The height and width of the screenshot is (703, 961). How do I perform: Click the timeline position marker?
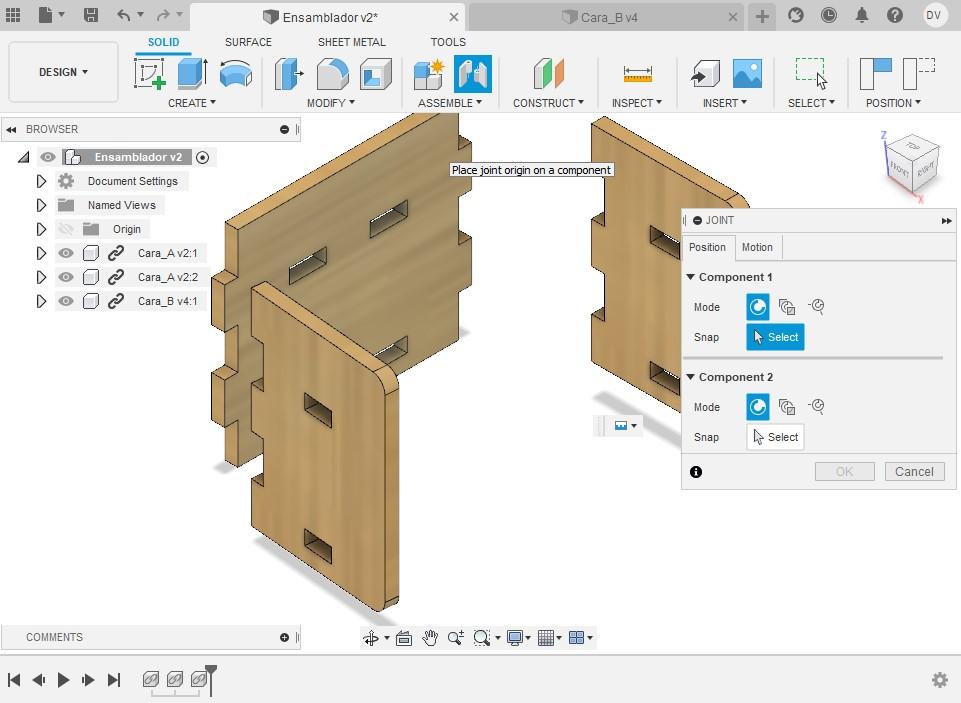(x=211, y=679)
